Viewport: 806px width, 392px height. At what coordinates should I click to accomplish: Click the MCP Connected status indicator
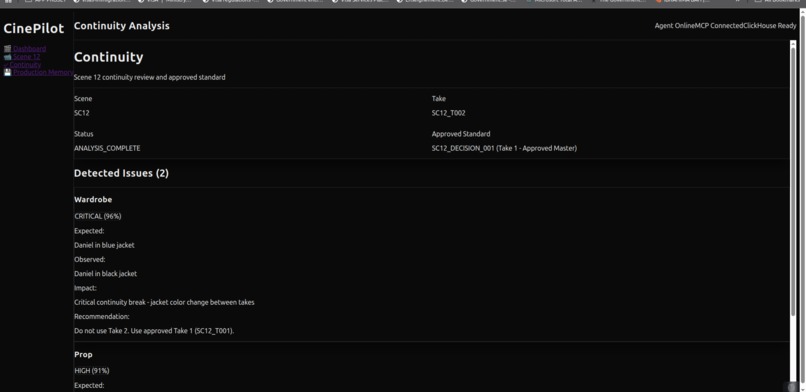pos(719,26)
